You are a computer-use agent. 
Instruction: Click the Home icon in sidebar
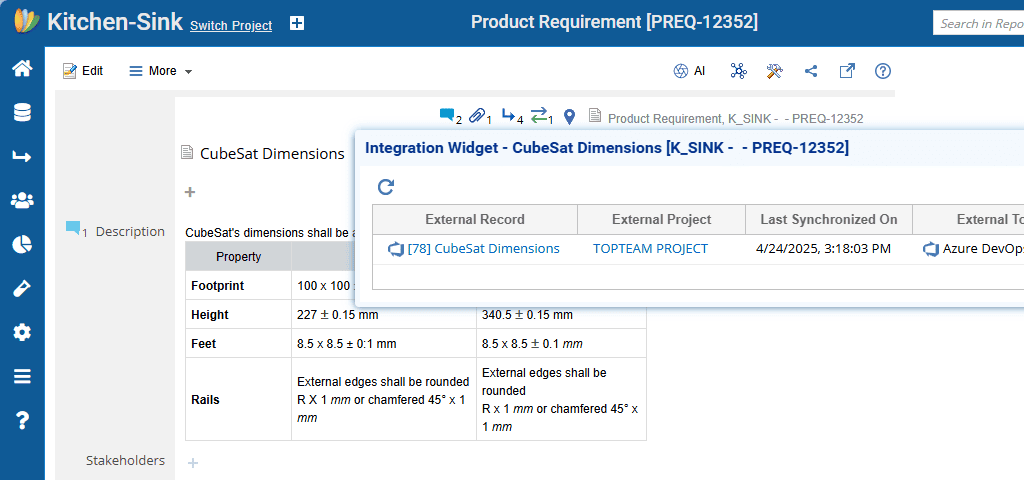click(x=22, y=68)
